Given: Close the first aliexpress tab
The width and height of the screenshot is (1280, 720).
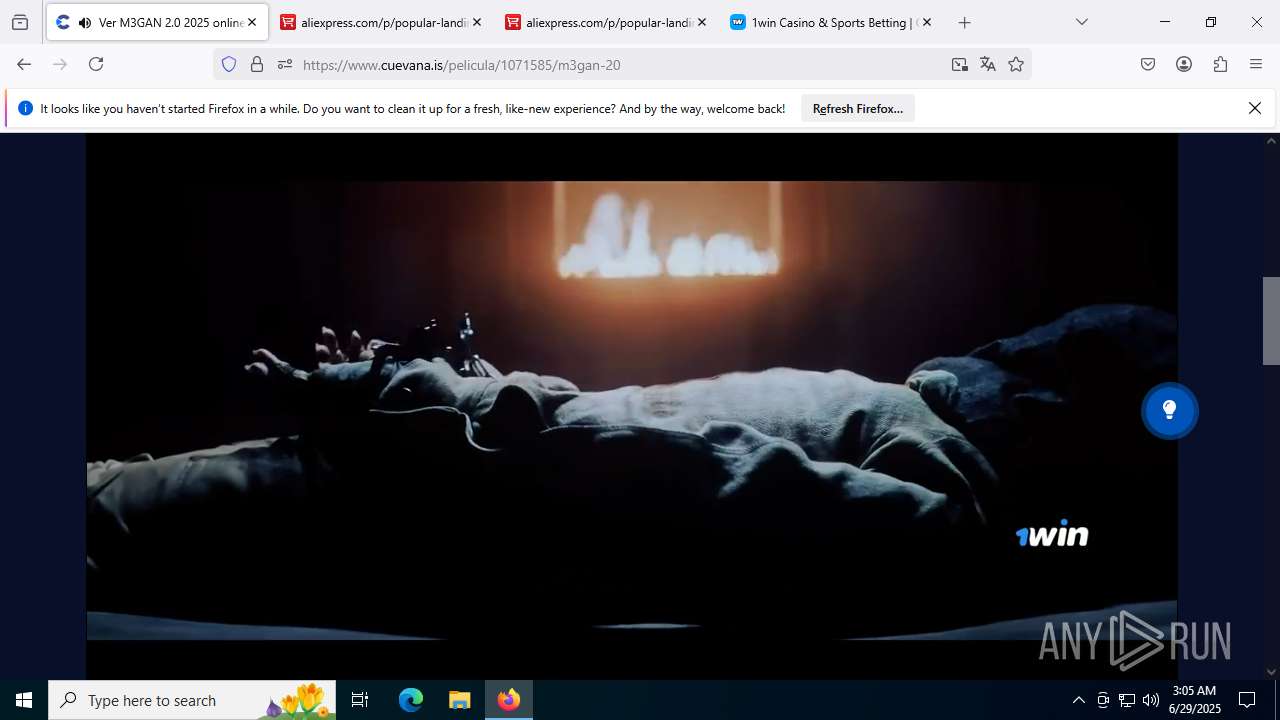Looking at the screenshot, I should 477,22.
